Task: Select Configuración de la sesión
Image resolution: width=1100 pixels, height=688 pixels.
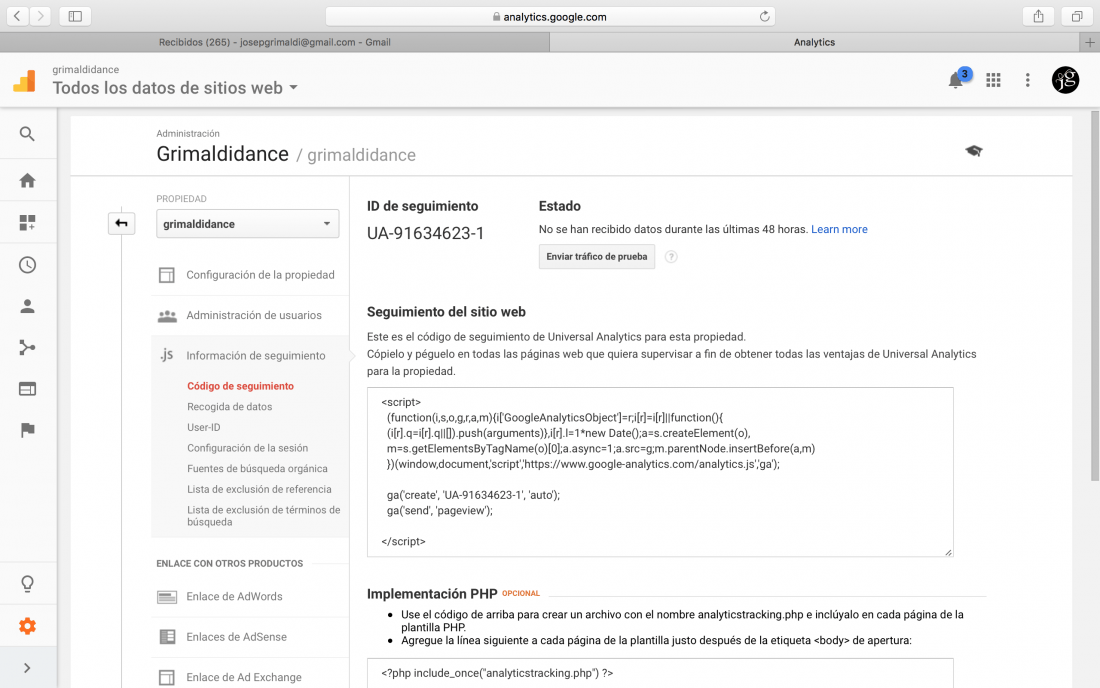Action: pyautogui.click(x=248, y=448)
